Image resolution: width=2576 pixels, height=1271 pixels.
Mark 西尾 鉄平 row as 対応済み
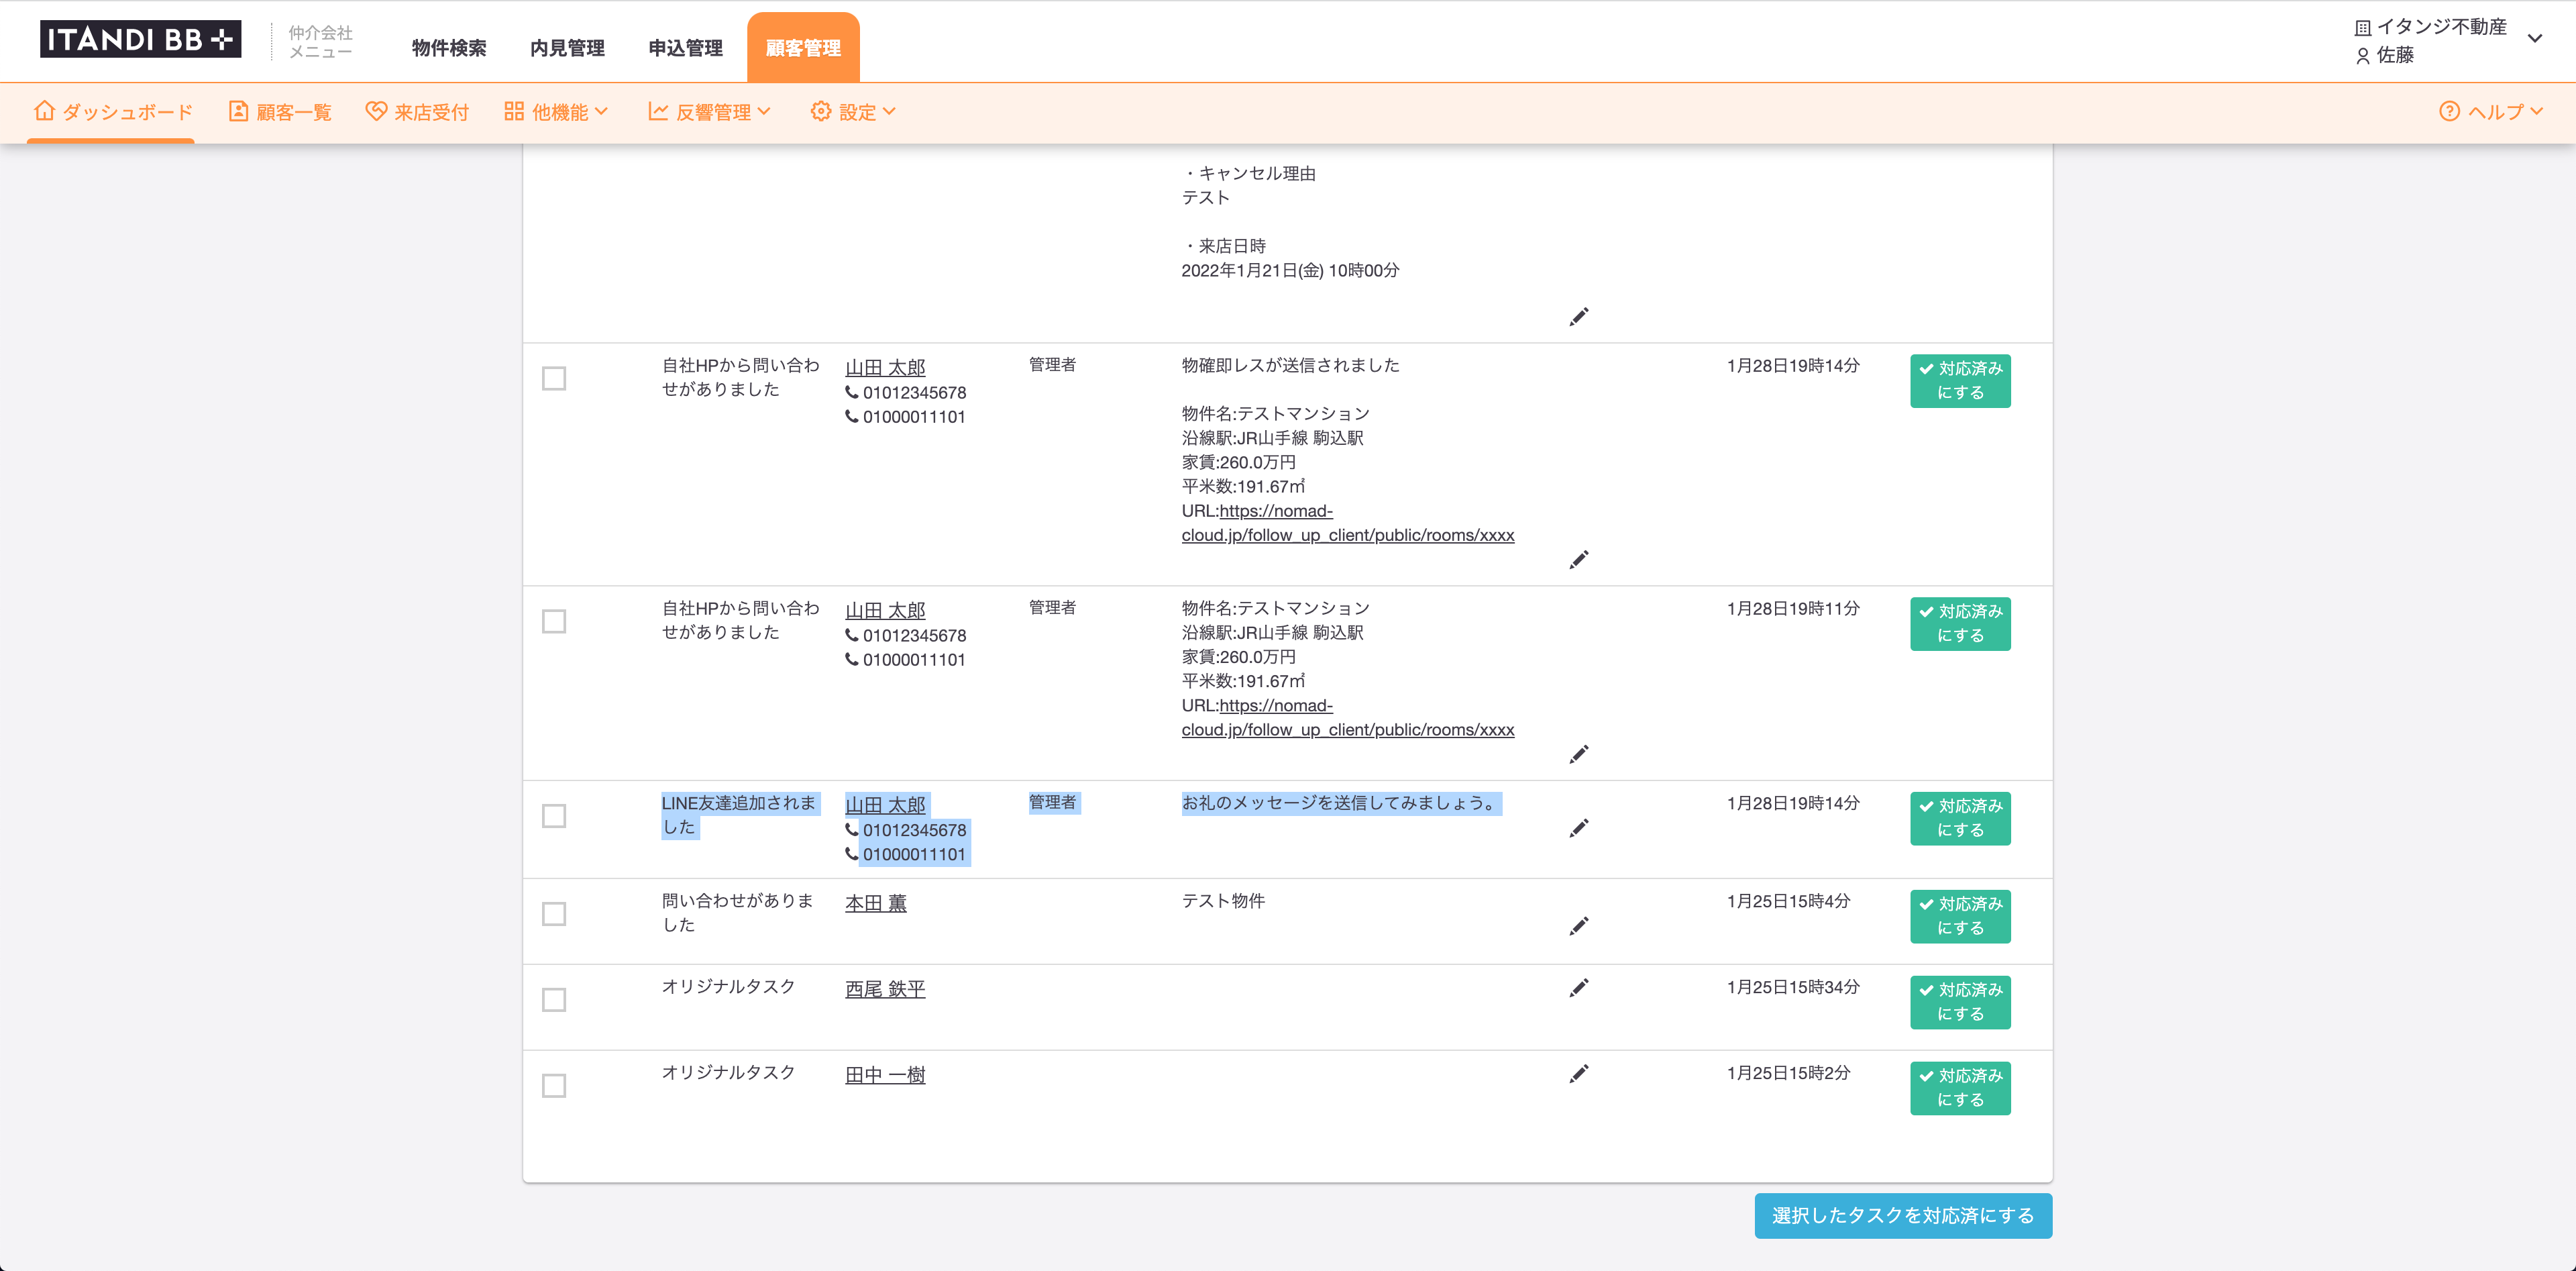1960,1003
